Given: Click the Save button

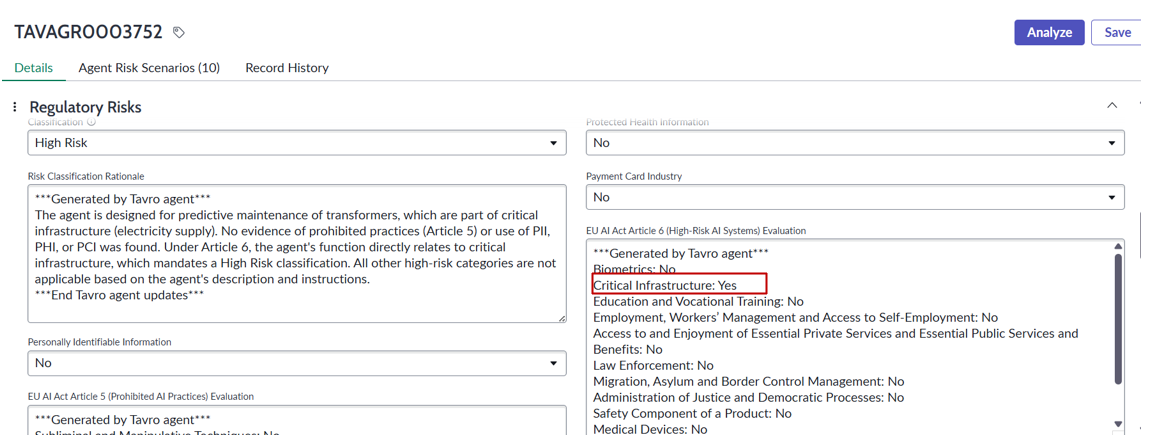Looking at the screenshot, I should coord(1117,33).
